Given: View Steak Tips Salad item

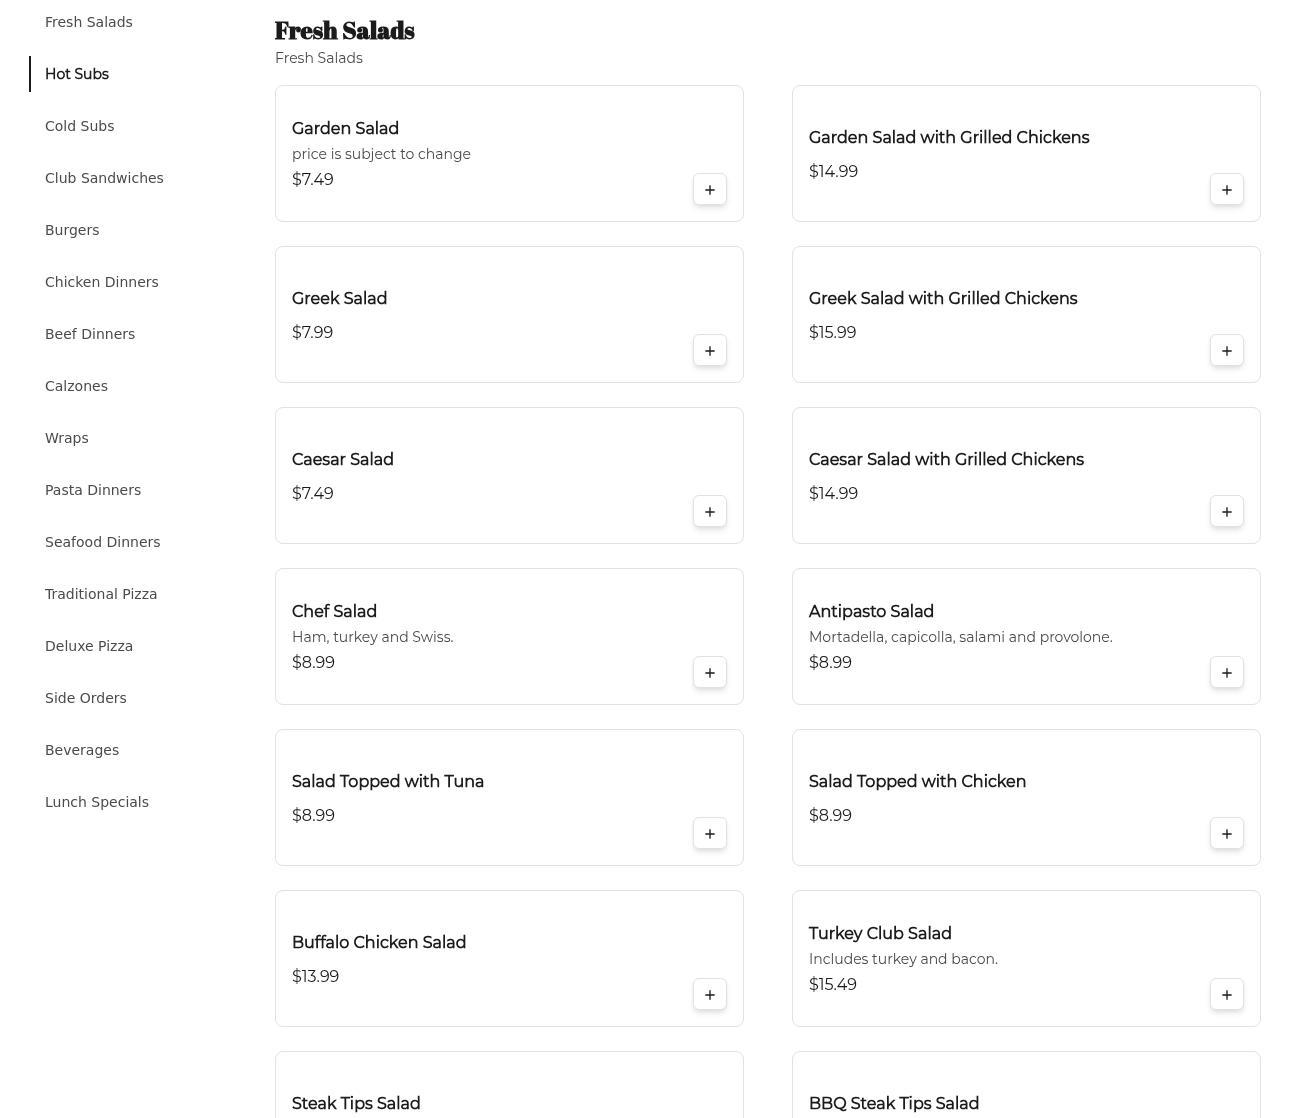Looking at the screenshot, I should point(509,1085).
